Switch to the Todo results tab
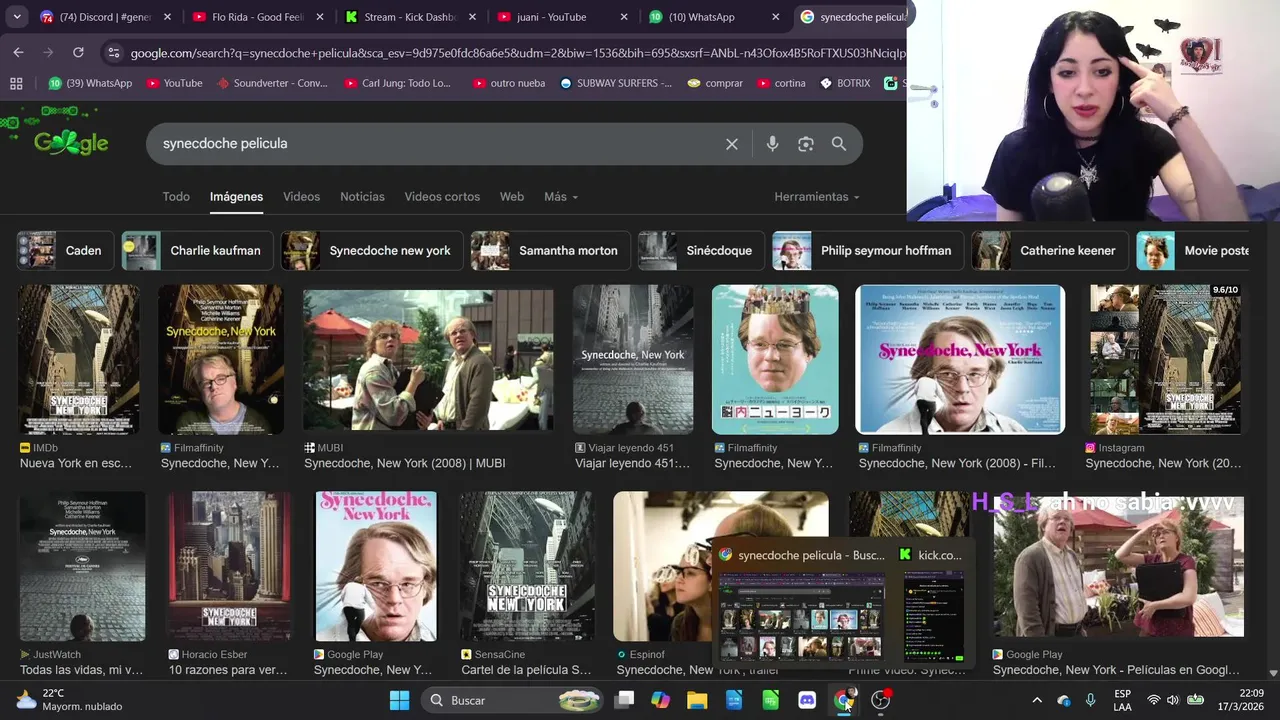This screenshot has height=720, width=1280. 176,197
